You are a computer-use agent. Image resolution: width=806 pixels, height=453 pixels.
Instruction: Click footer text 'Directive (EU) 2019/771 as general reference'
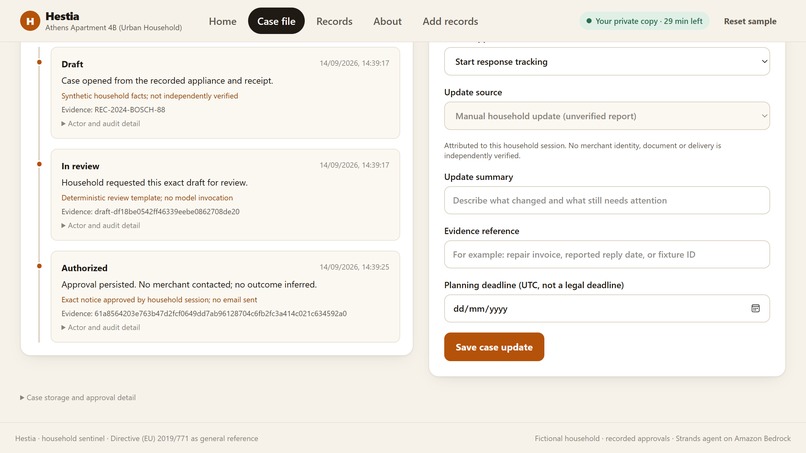(184, 439)
